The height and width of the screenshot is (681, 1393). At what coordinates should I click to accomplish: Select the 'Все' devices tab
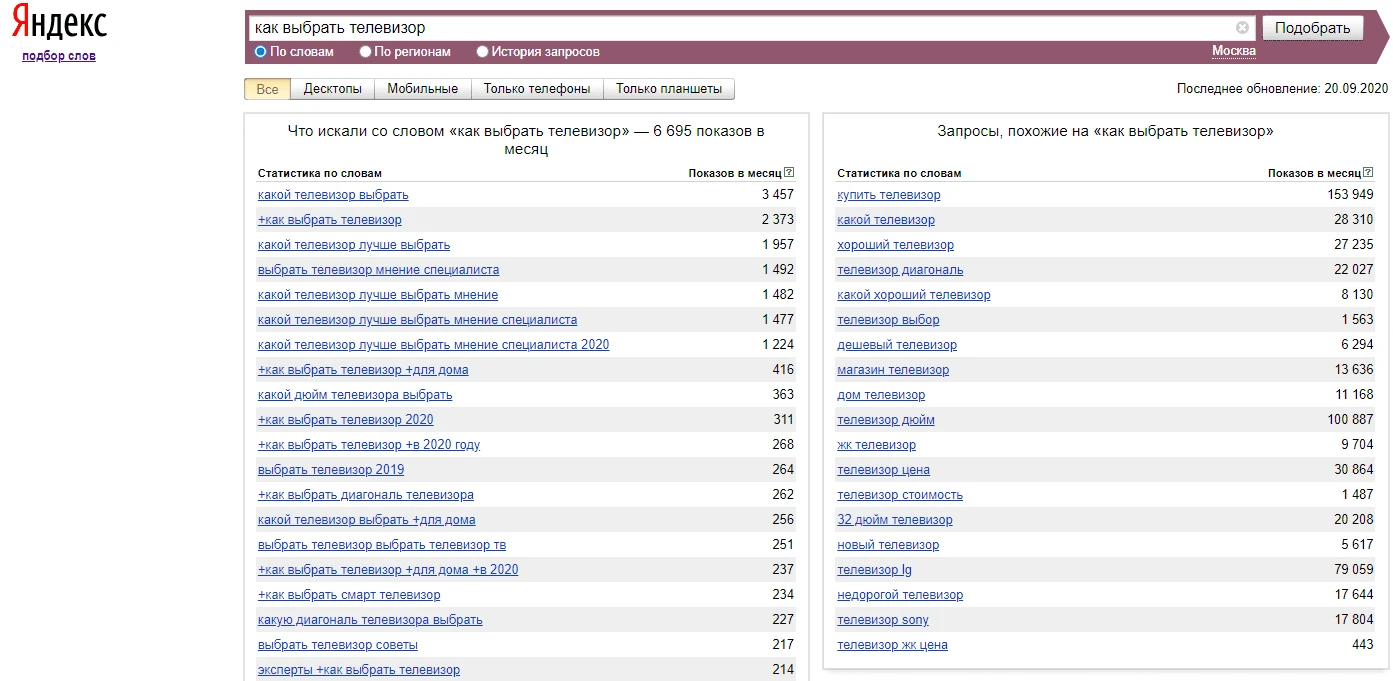coord(267,89)
